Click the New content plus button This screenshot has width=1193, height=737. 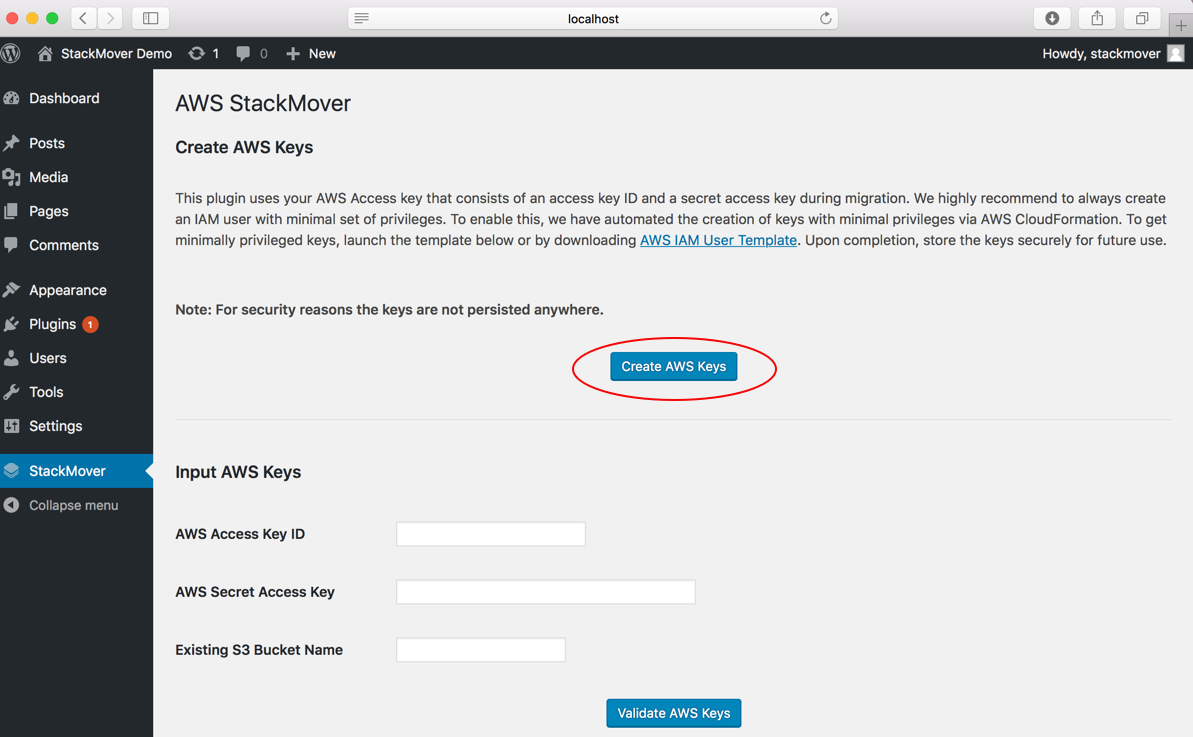[310, 53]
